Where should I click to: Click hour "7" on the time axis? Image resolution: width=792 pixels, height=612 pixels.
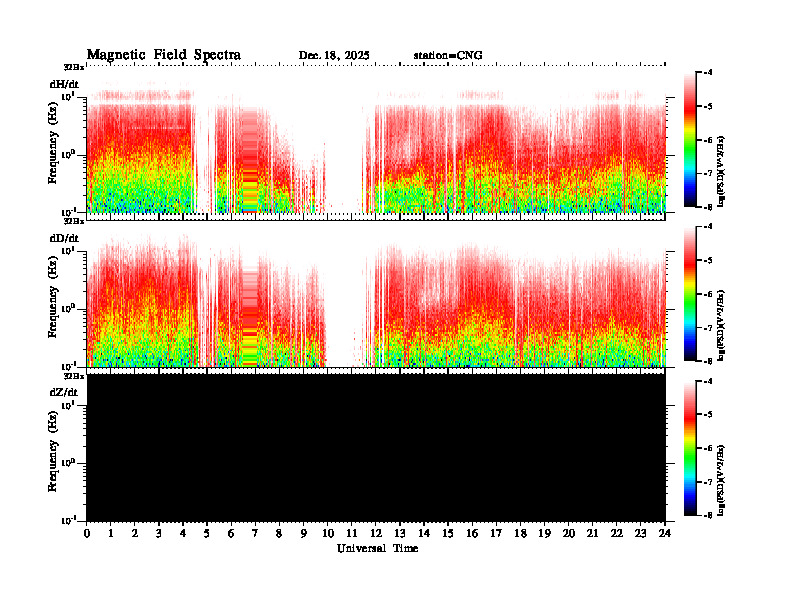(x=255, y=533)
